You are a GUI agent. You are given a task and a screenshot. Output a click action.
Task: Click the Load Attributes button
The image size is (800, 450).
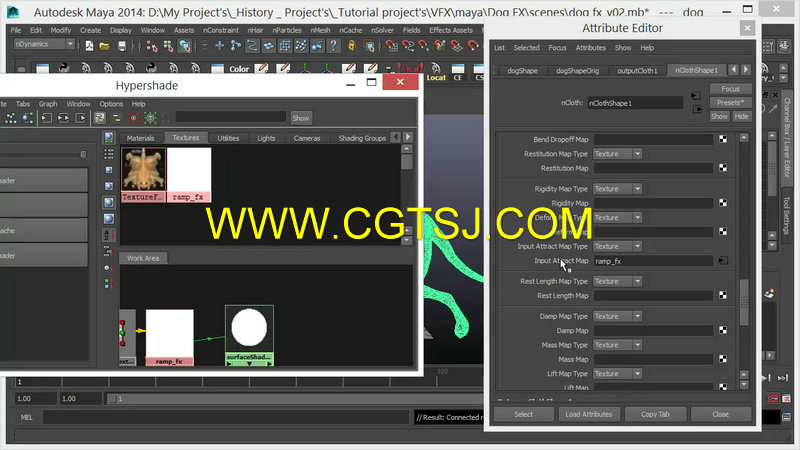[589, 414]
